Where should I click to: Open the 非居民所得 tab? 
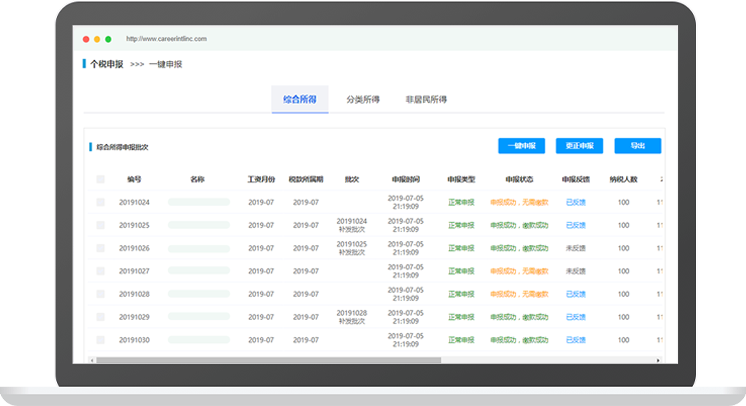(x=426, y=100)
